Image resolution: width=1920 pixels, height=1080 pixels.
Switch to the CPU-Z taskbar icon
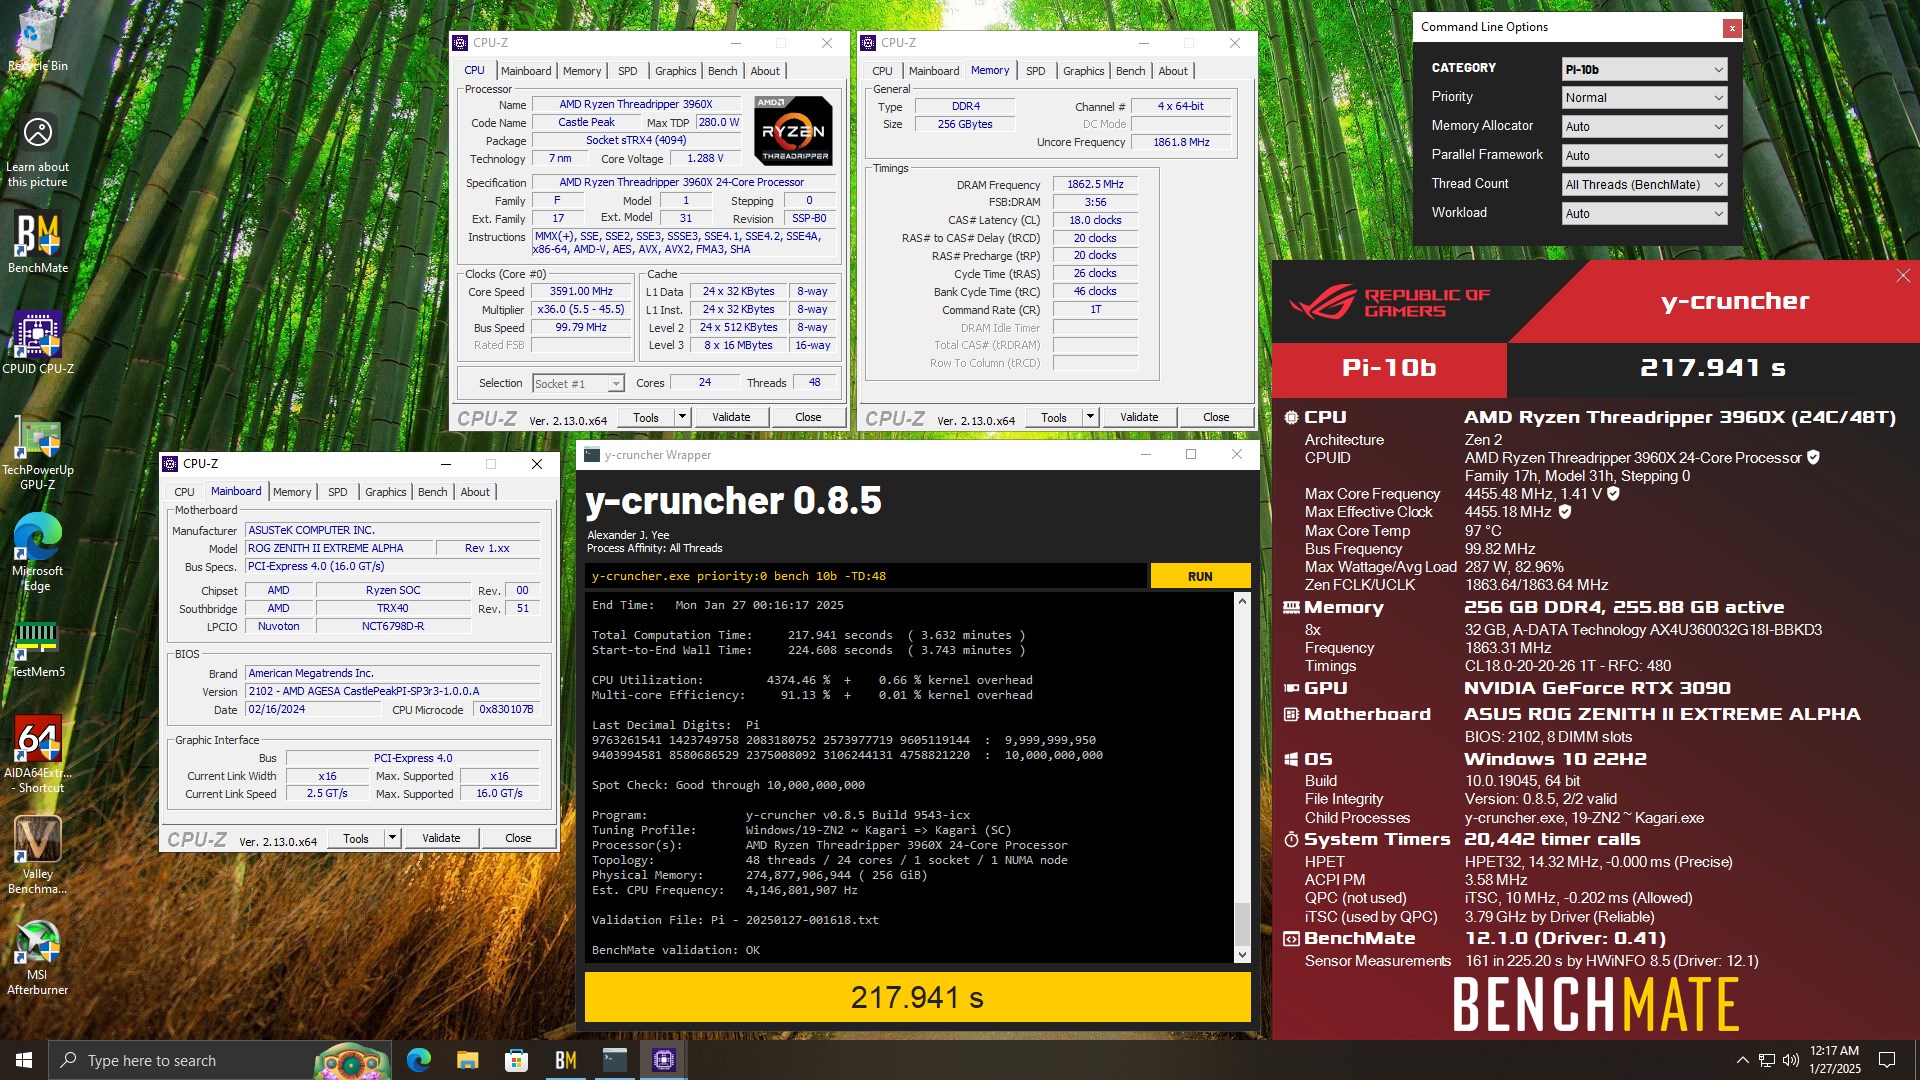[663, 1060]
